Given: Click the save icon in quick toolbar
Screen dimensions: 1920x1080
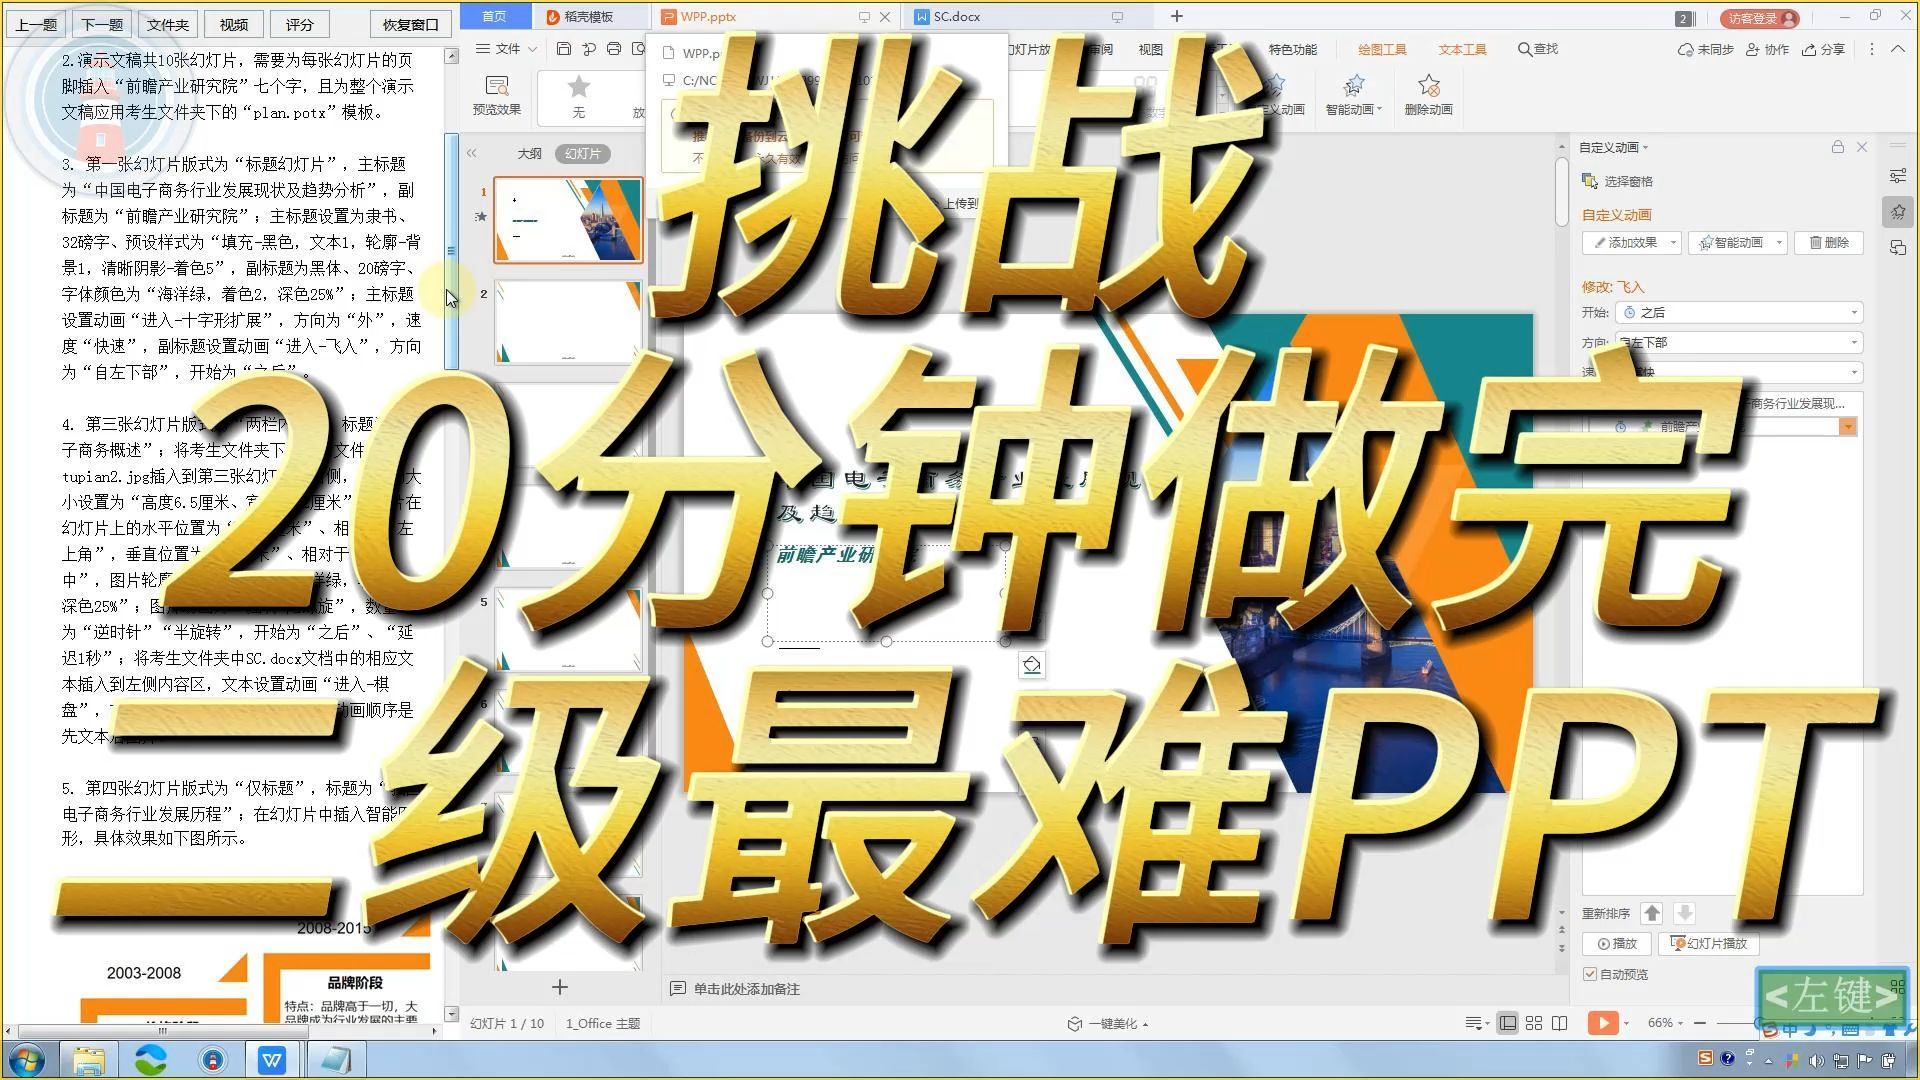Looking at the screenshot, I should pyautogui.click(x=564, y=49).
